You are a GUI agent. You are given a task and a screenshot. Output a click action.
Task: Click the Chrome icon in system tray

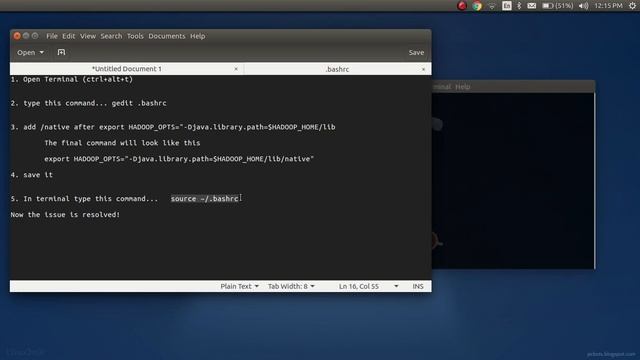pos(477,6)
